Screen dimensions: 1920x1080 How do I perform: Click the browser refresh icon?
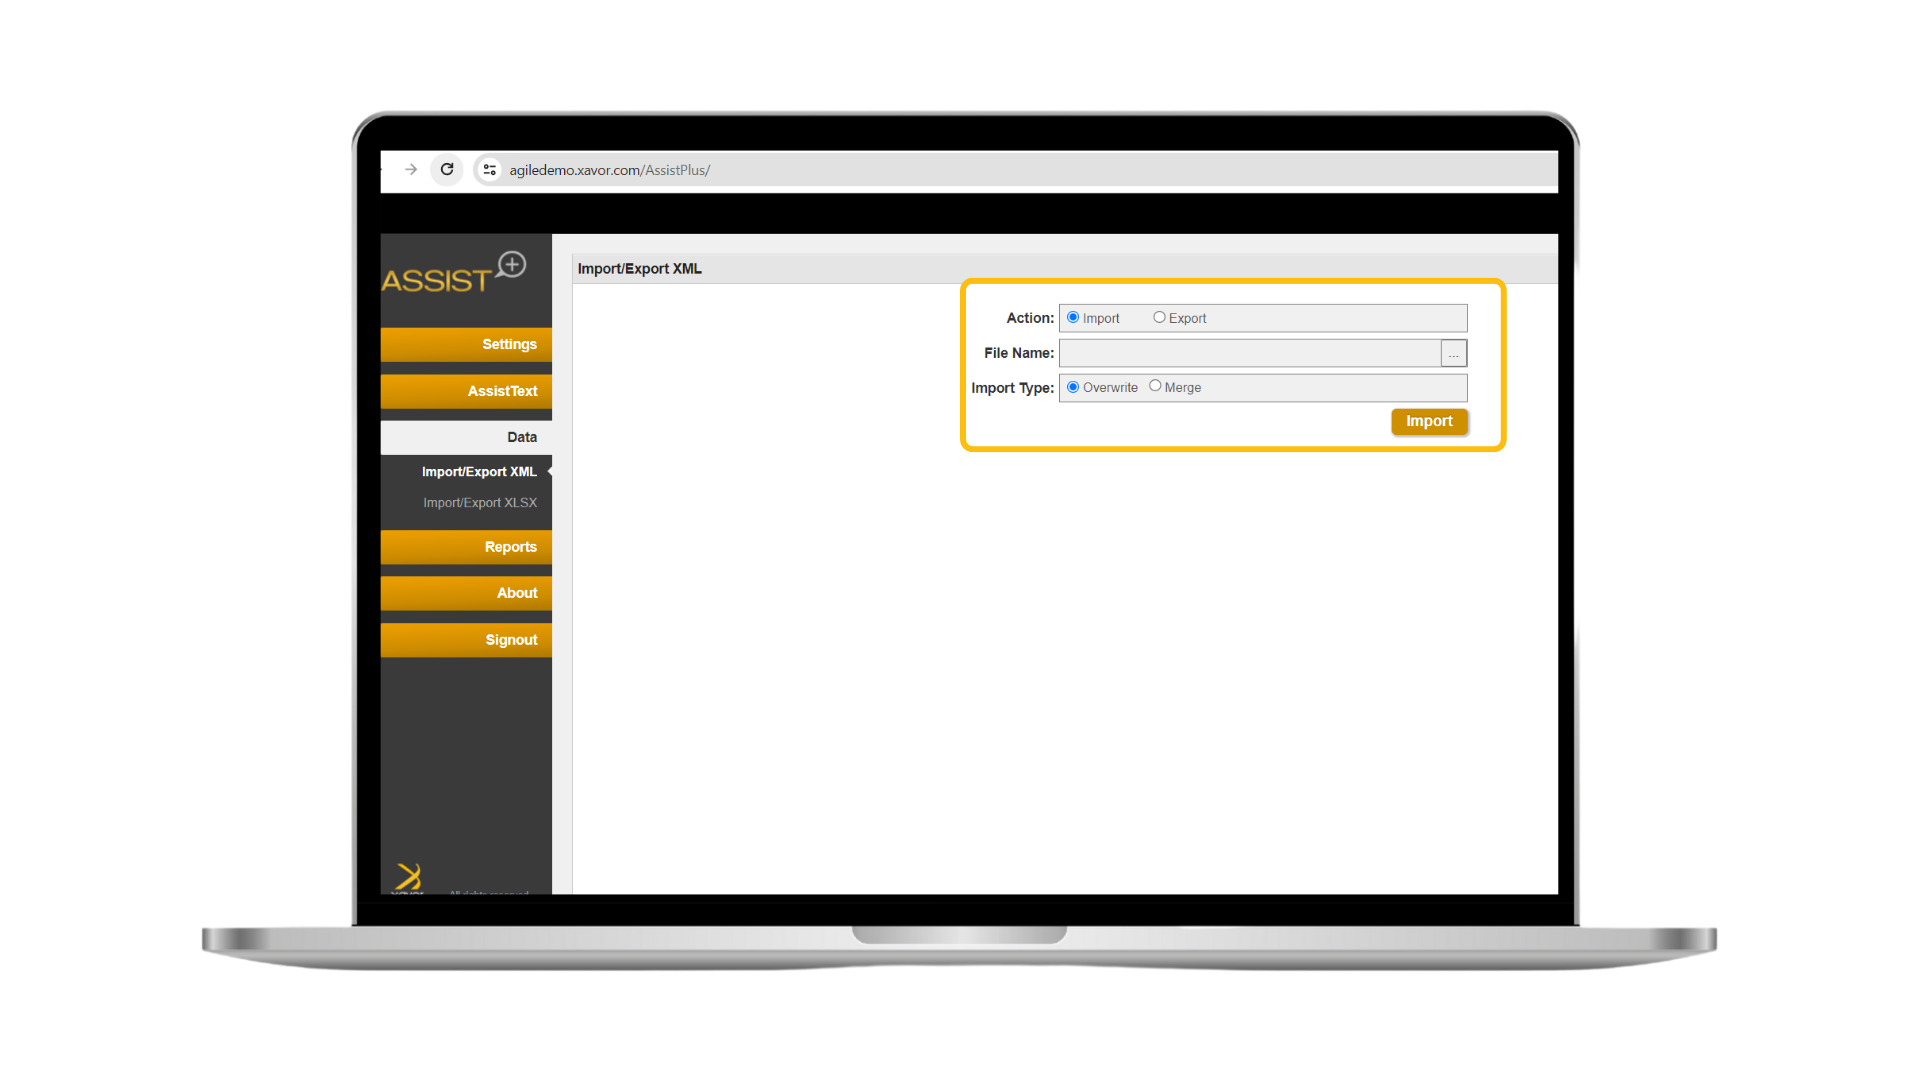[446, 169]
